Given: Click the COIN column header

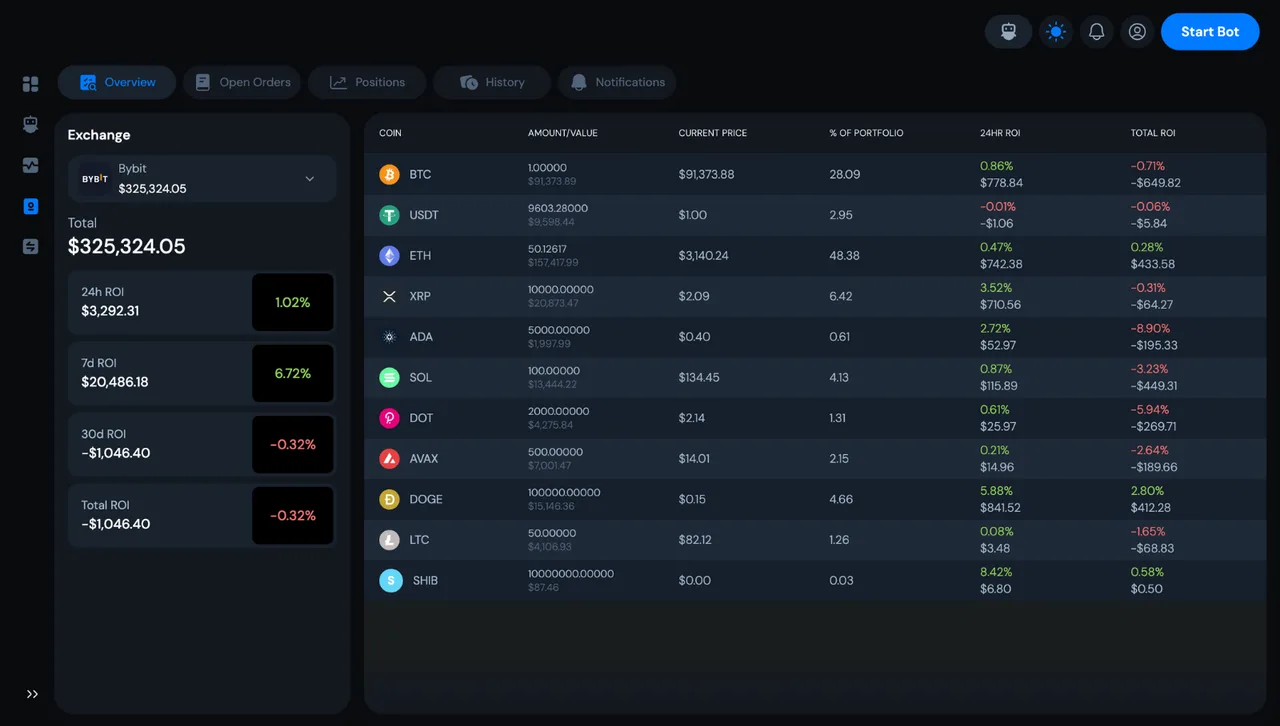Looking at the screenshot, I should (390, 133).
